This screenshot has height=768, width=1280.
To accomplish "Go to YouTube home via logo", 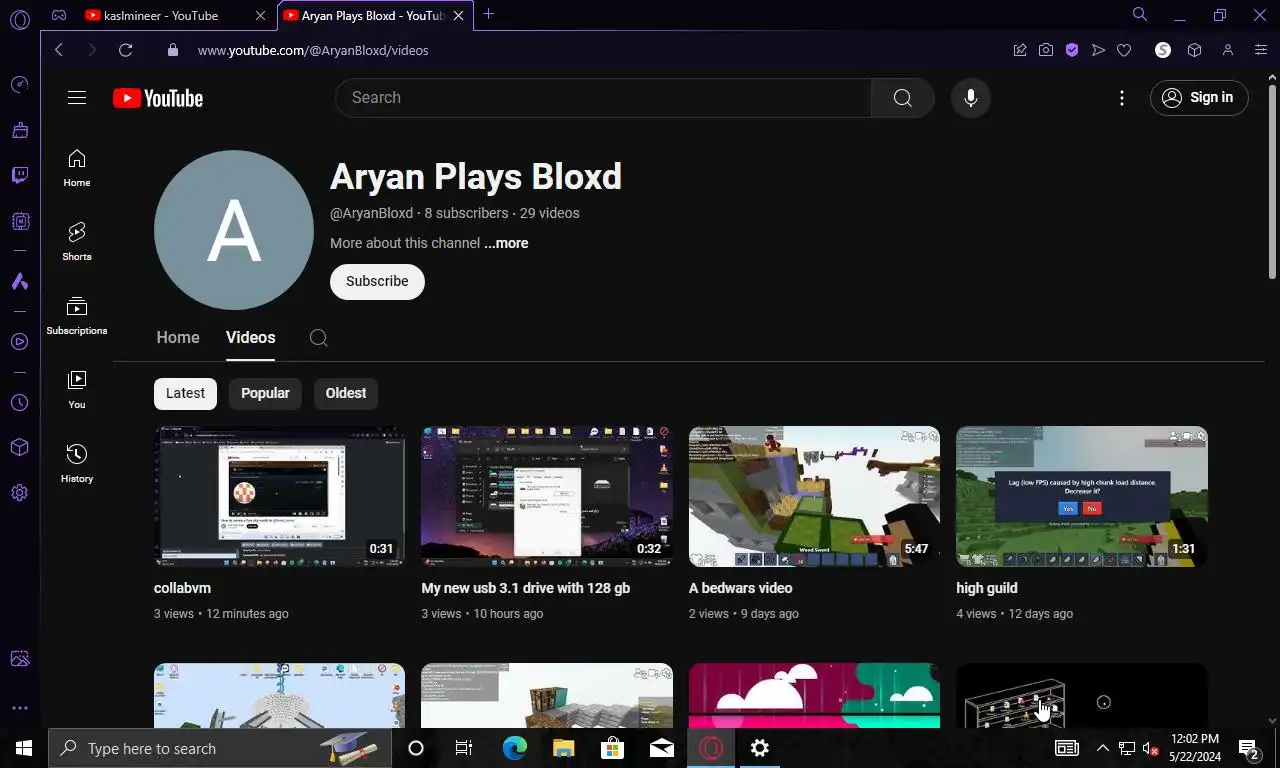I will (158, 98).
